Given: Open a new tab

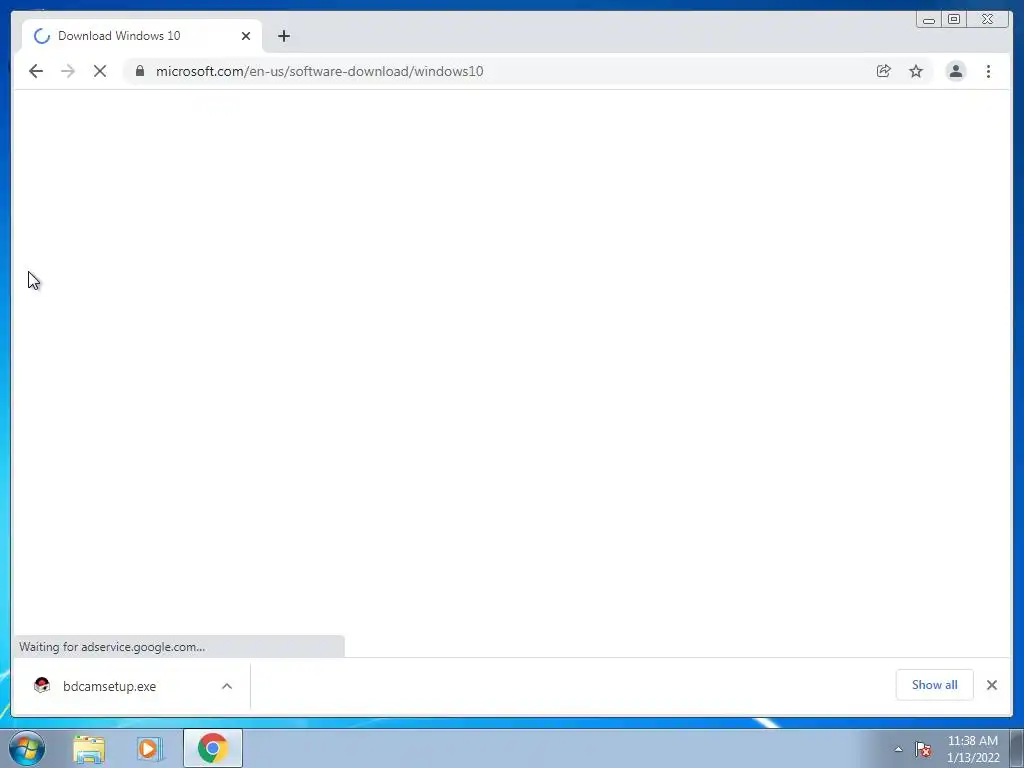Looking at the screenshot, I should [283, 36].
